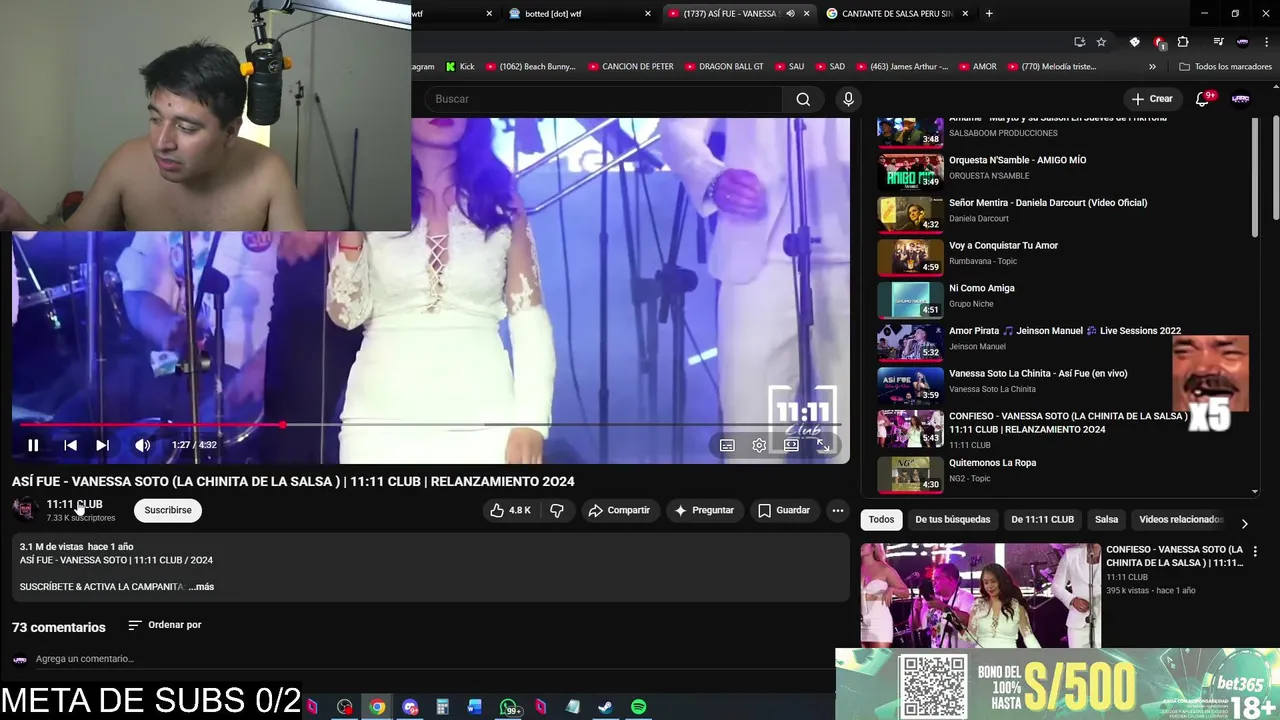1280x720 pixels.
Task: Enter fullscreen on the video player
Action: [823, 445]
